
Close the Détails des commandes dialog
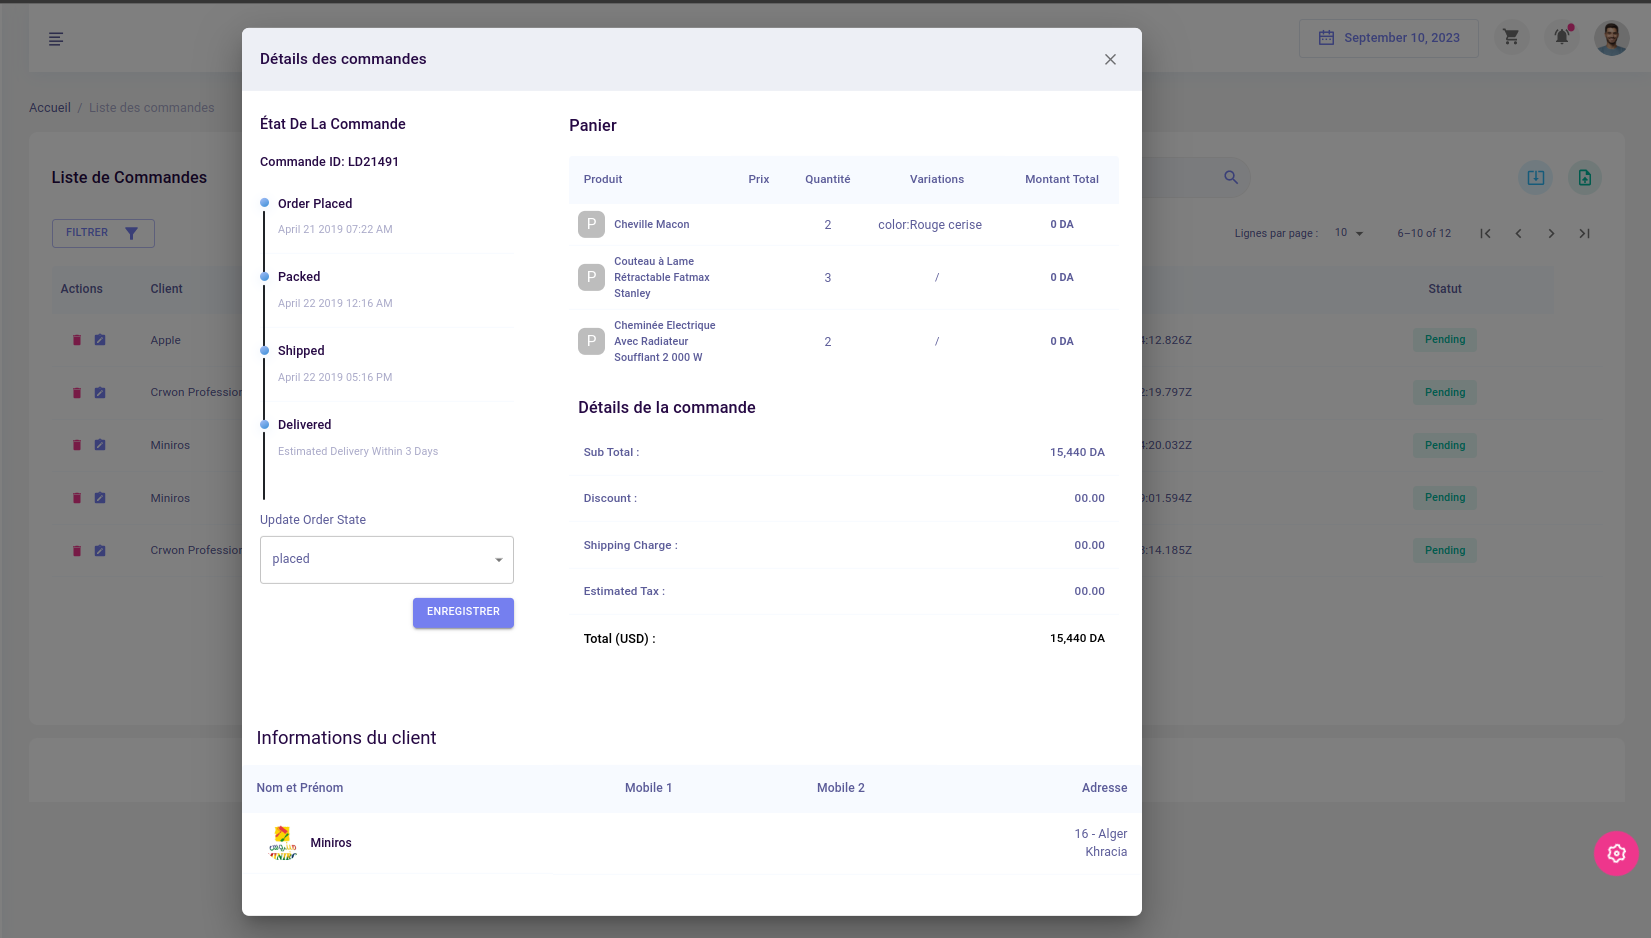coord(1110,60)
